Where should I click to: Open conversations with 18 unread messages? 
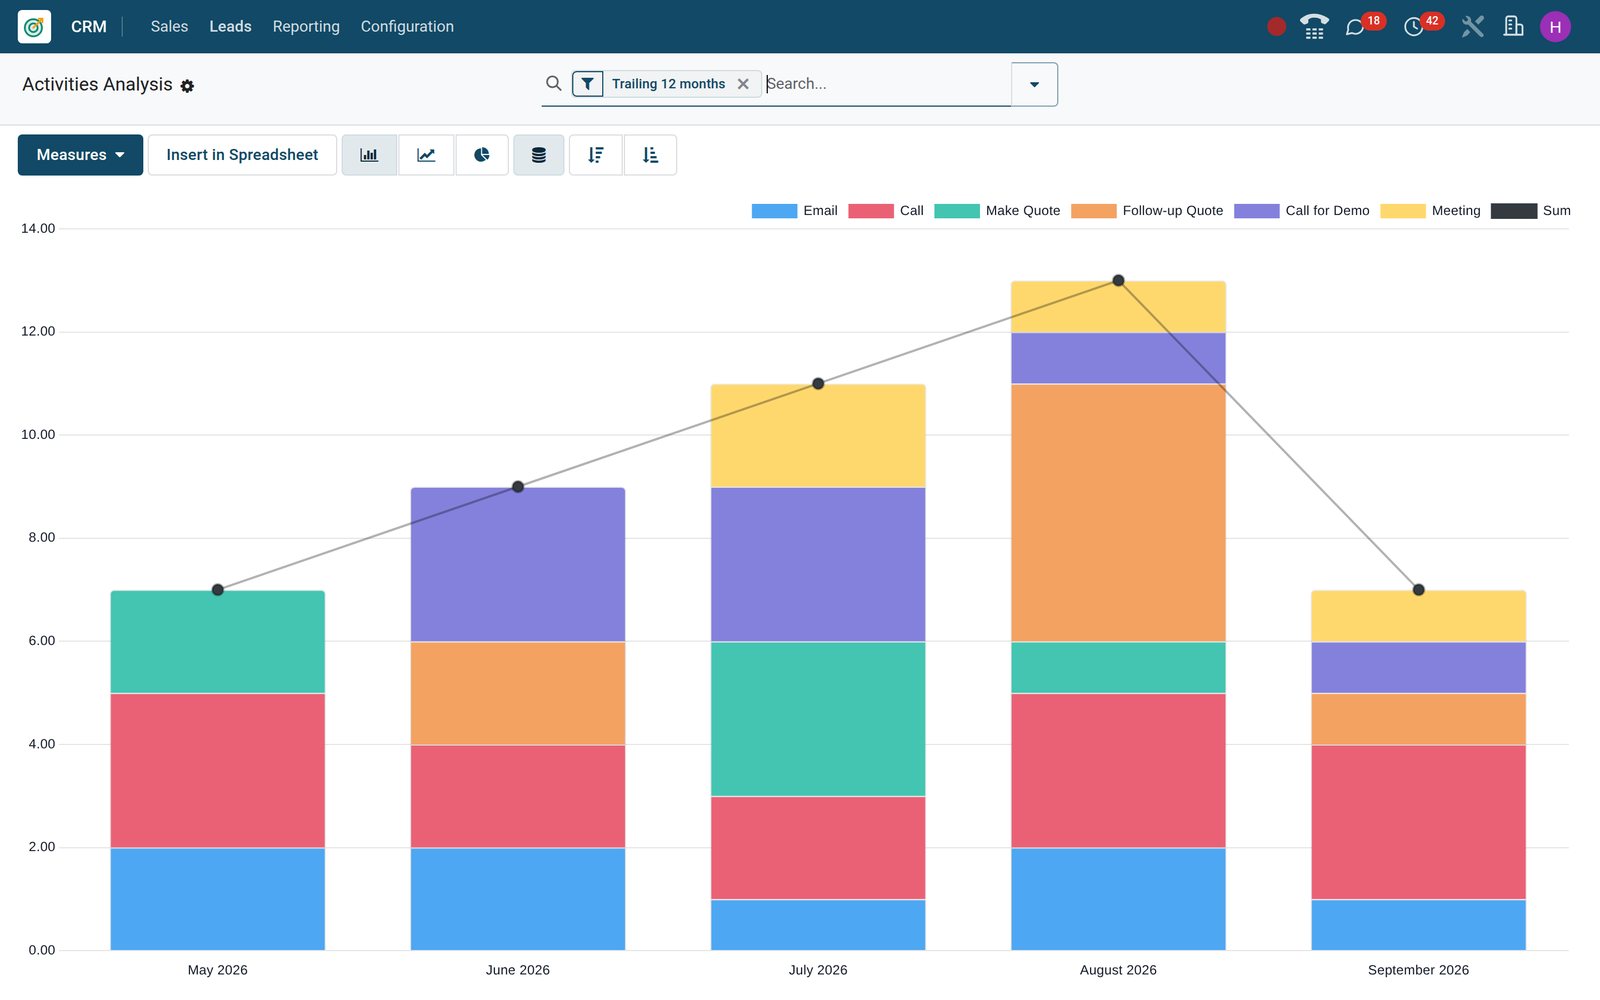[x=1364, y=25]
